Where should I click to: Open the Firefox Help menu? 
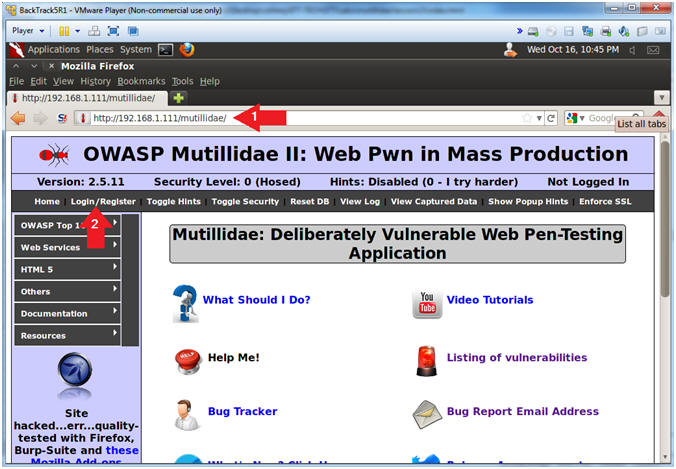click(210, 81)
